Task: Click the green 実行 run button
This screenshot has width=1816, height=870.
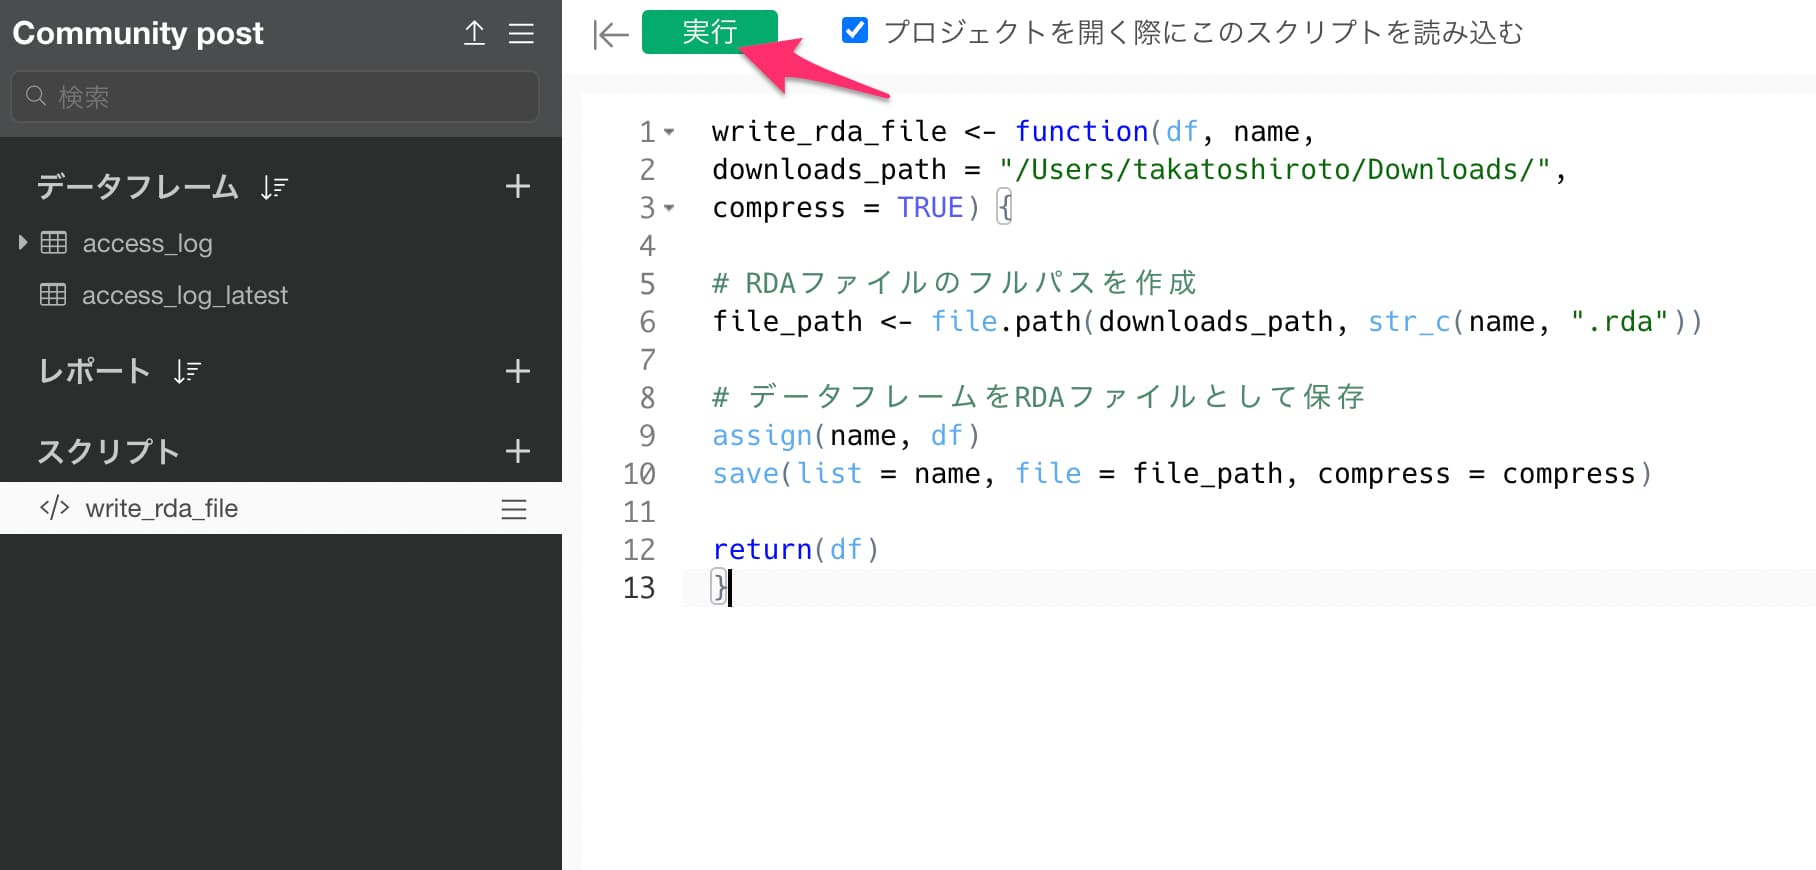Action: tap(709, 32)
